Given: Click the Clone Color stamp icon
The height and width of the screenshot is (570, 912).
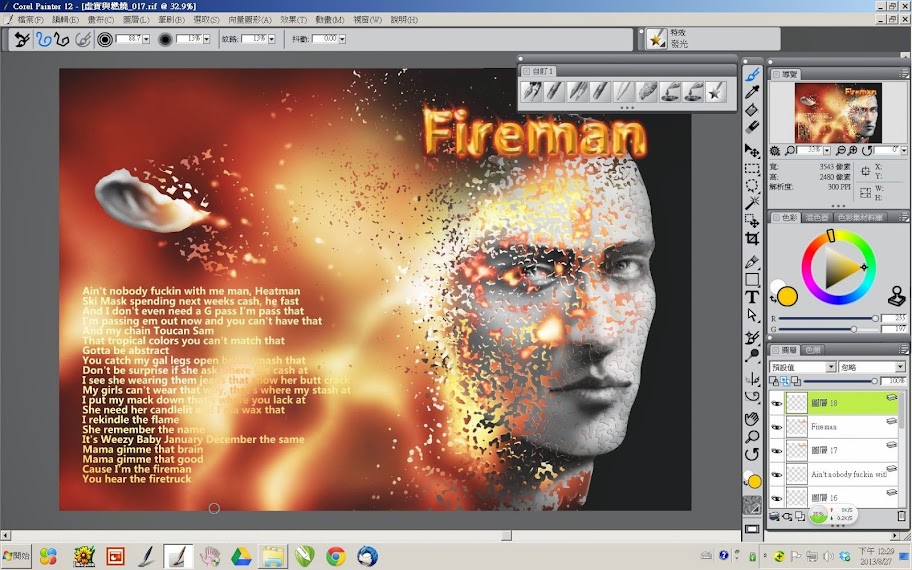Looking at the screenshot, I should [896, 296].
